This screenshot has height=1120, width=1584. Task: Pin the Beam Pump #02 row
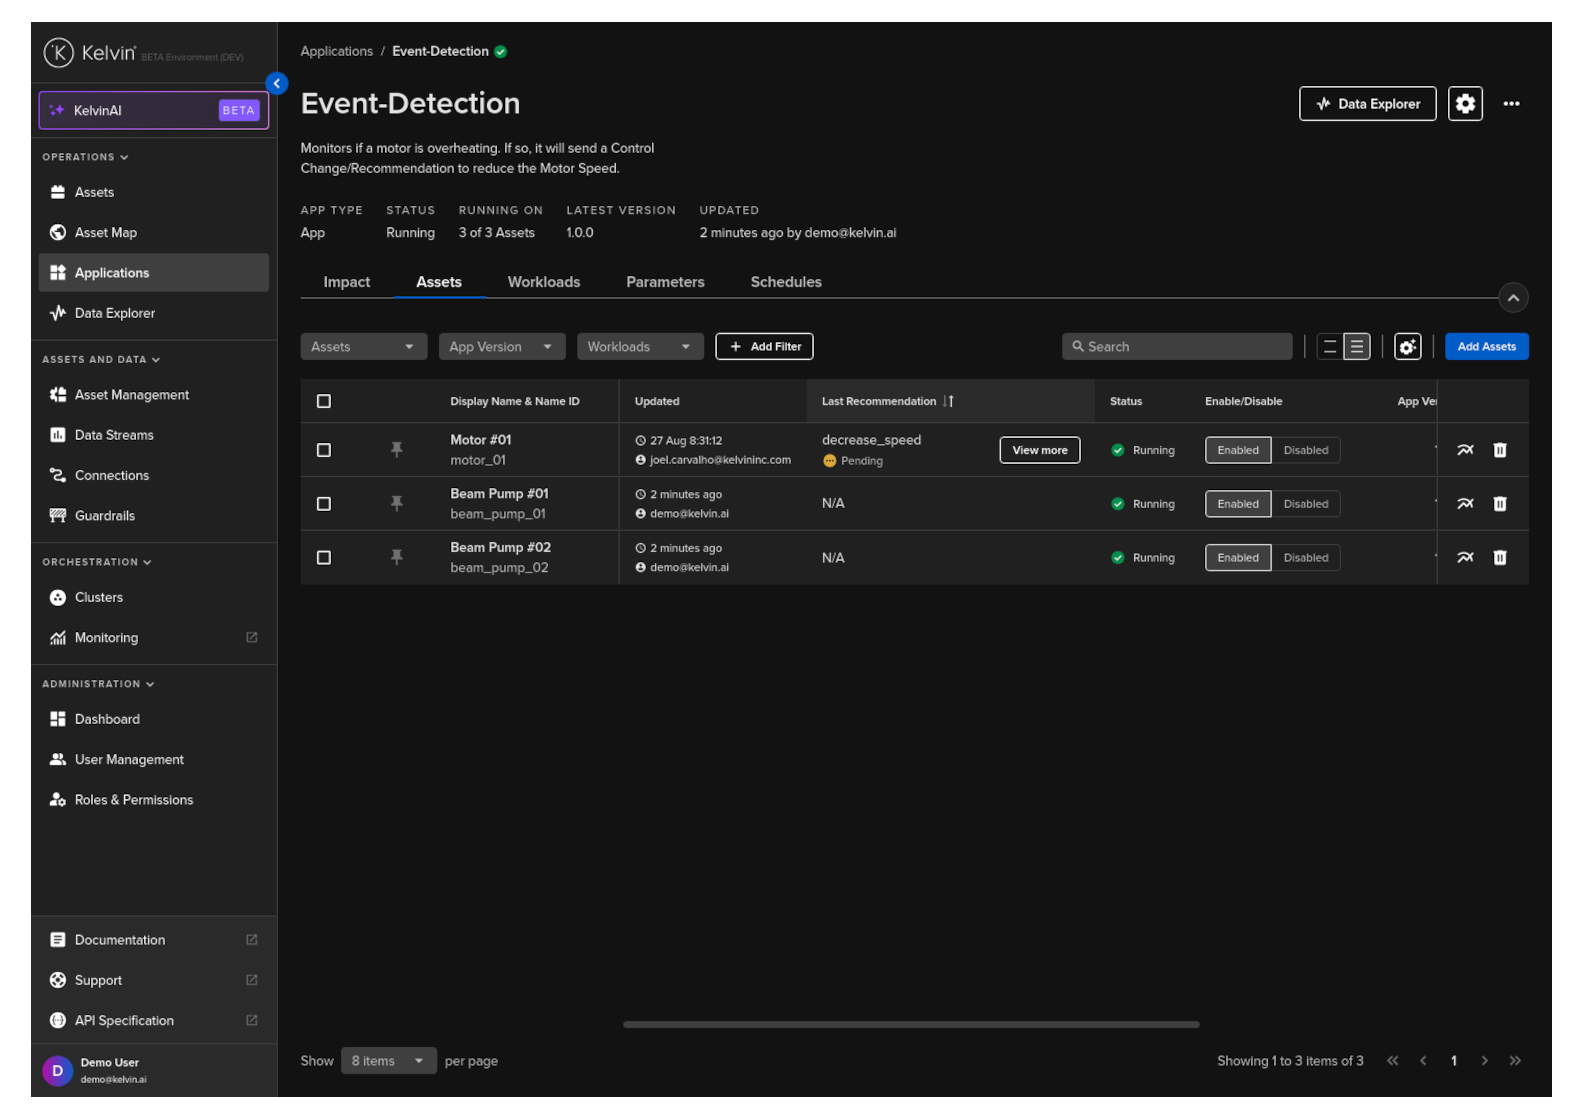point(397,558)
